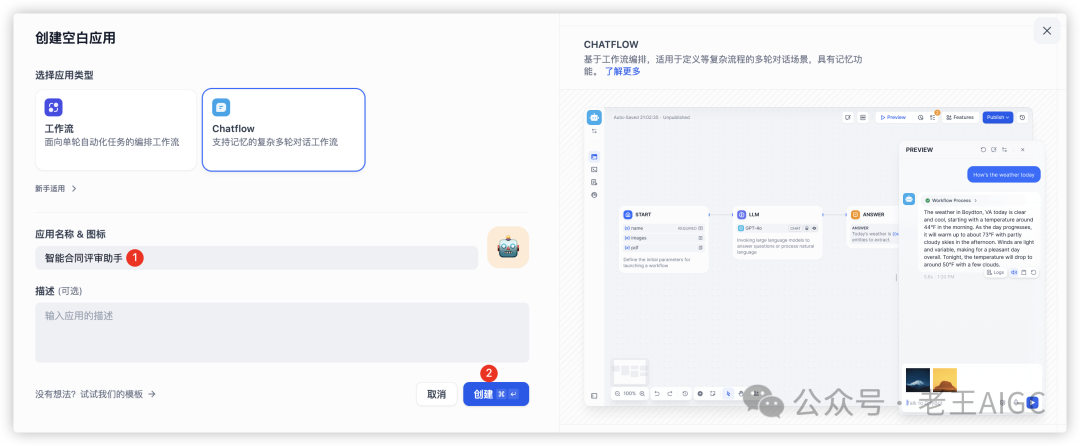
Task: Click the 100% zoom level in illustration
Action: pos(630,394)
